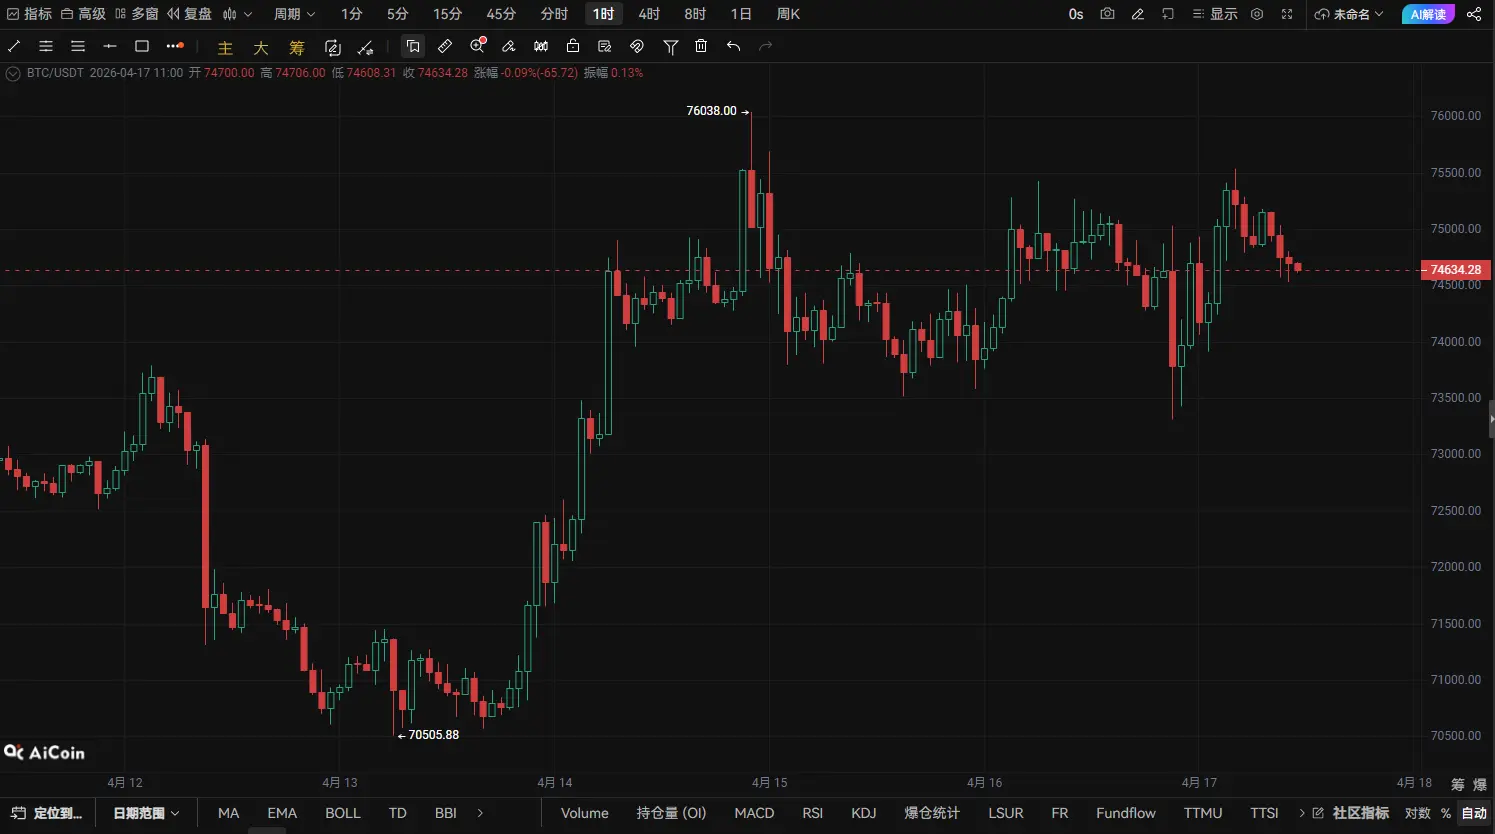Select the 8时 timeframe
Screen dimensions: 1495x834
click(695, 14)
